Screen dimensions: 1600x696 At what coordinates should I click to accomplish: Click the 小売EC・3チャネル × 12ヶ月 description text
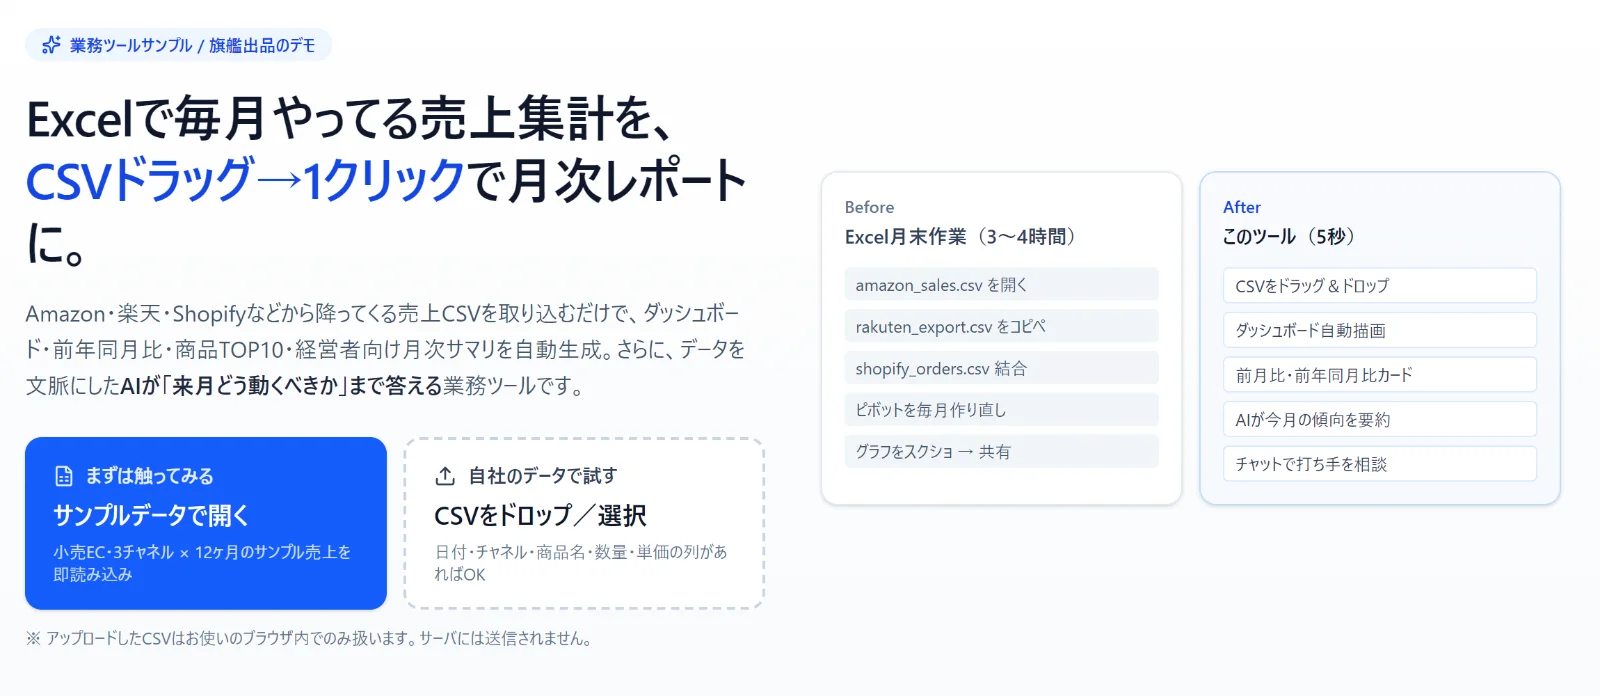point(202,563)
